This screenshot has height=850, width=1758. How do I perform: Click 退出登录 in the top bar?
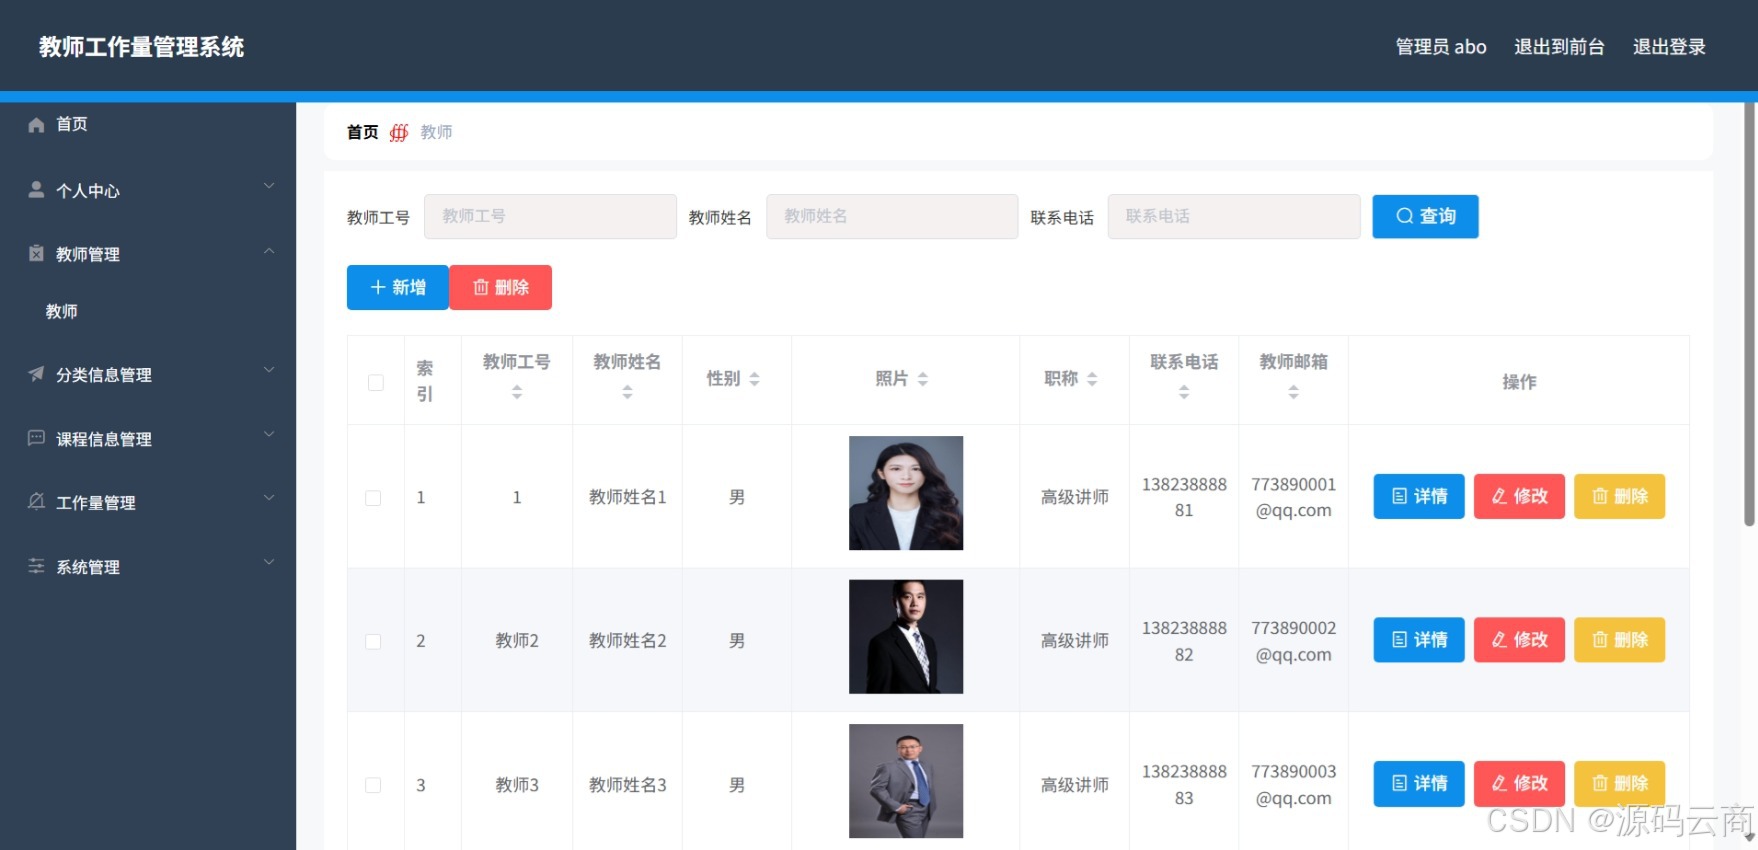click(1669, 47)
